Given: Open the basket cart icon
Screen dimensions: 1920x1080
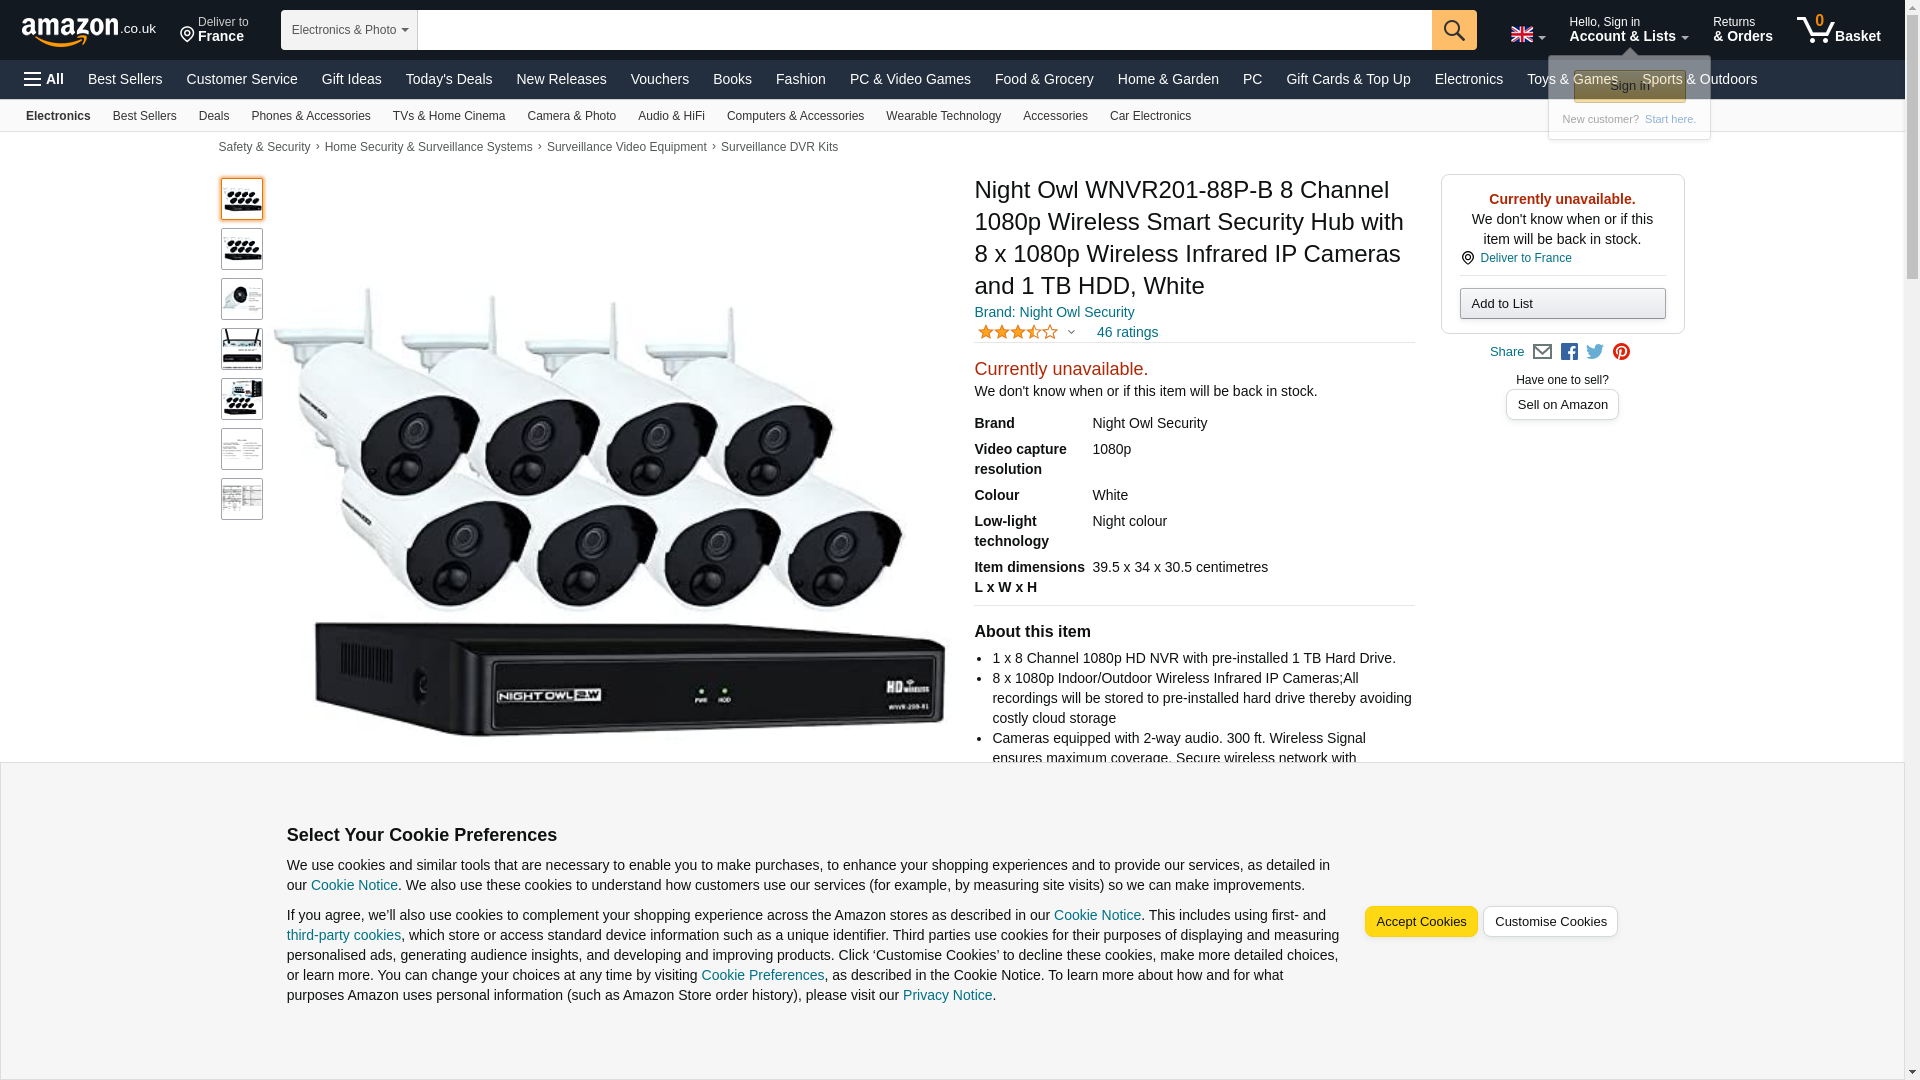Looking at the screenshot, I should pyautogui.click(x=1838, y=30).
